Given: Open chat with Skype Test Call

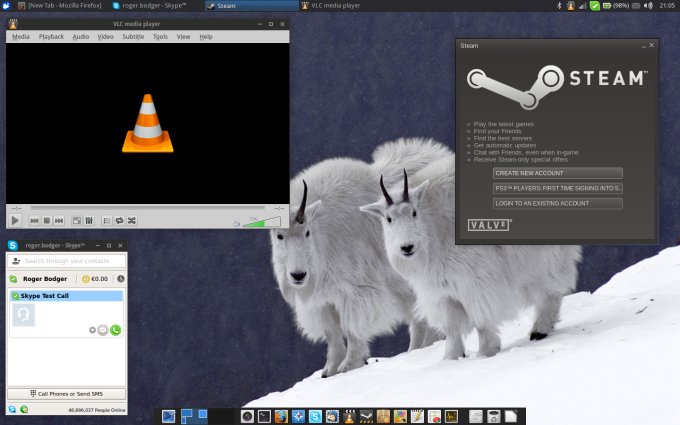Looking at the screenshot, I should pyautogui.click(x=103, y=329).
